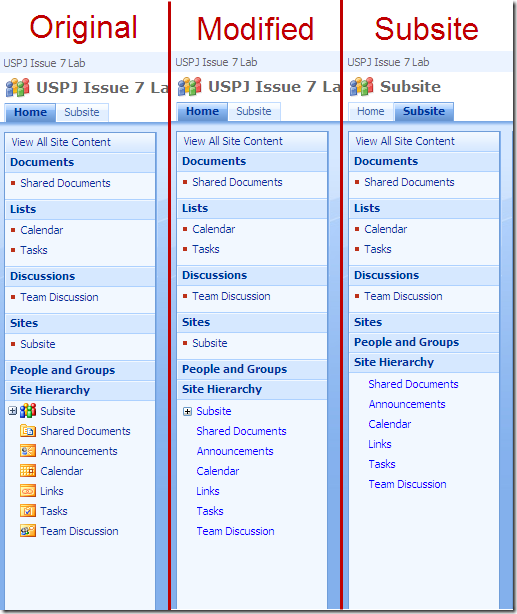Image resolution: width=517 pixels, height=614 pixels.
Task: Click USPJ Issue 7 Lab breadcrumb in Subsite panel
Action: (388, 62)
